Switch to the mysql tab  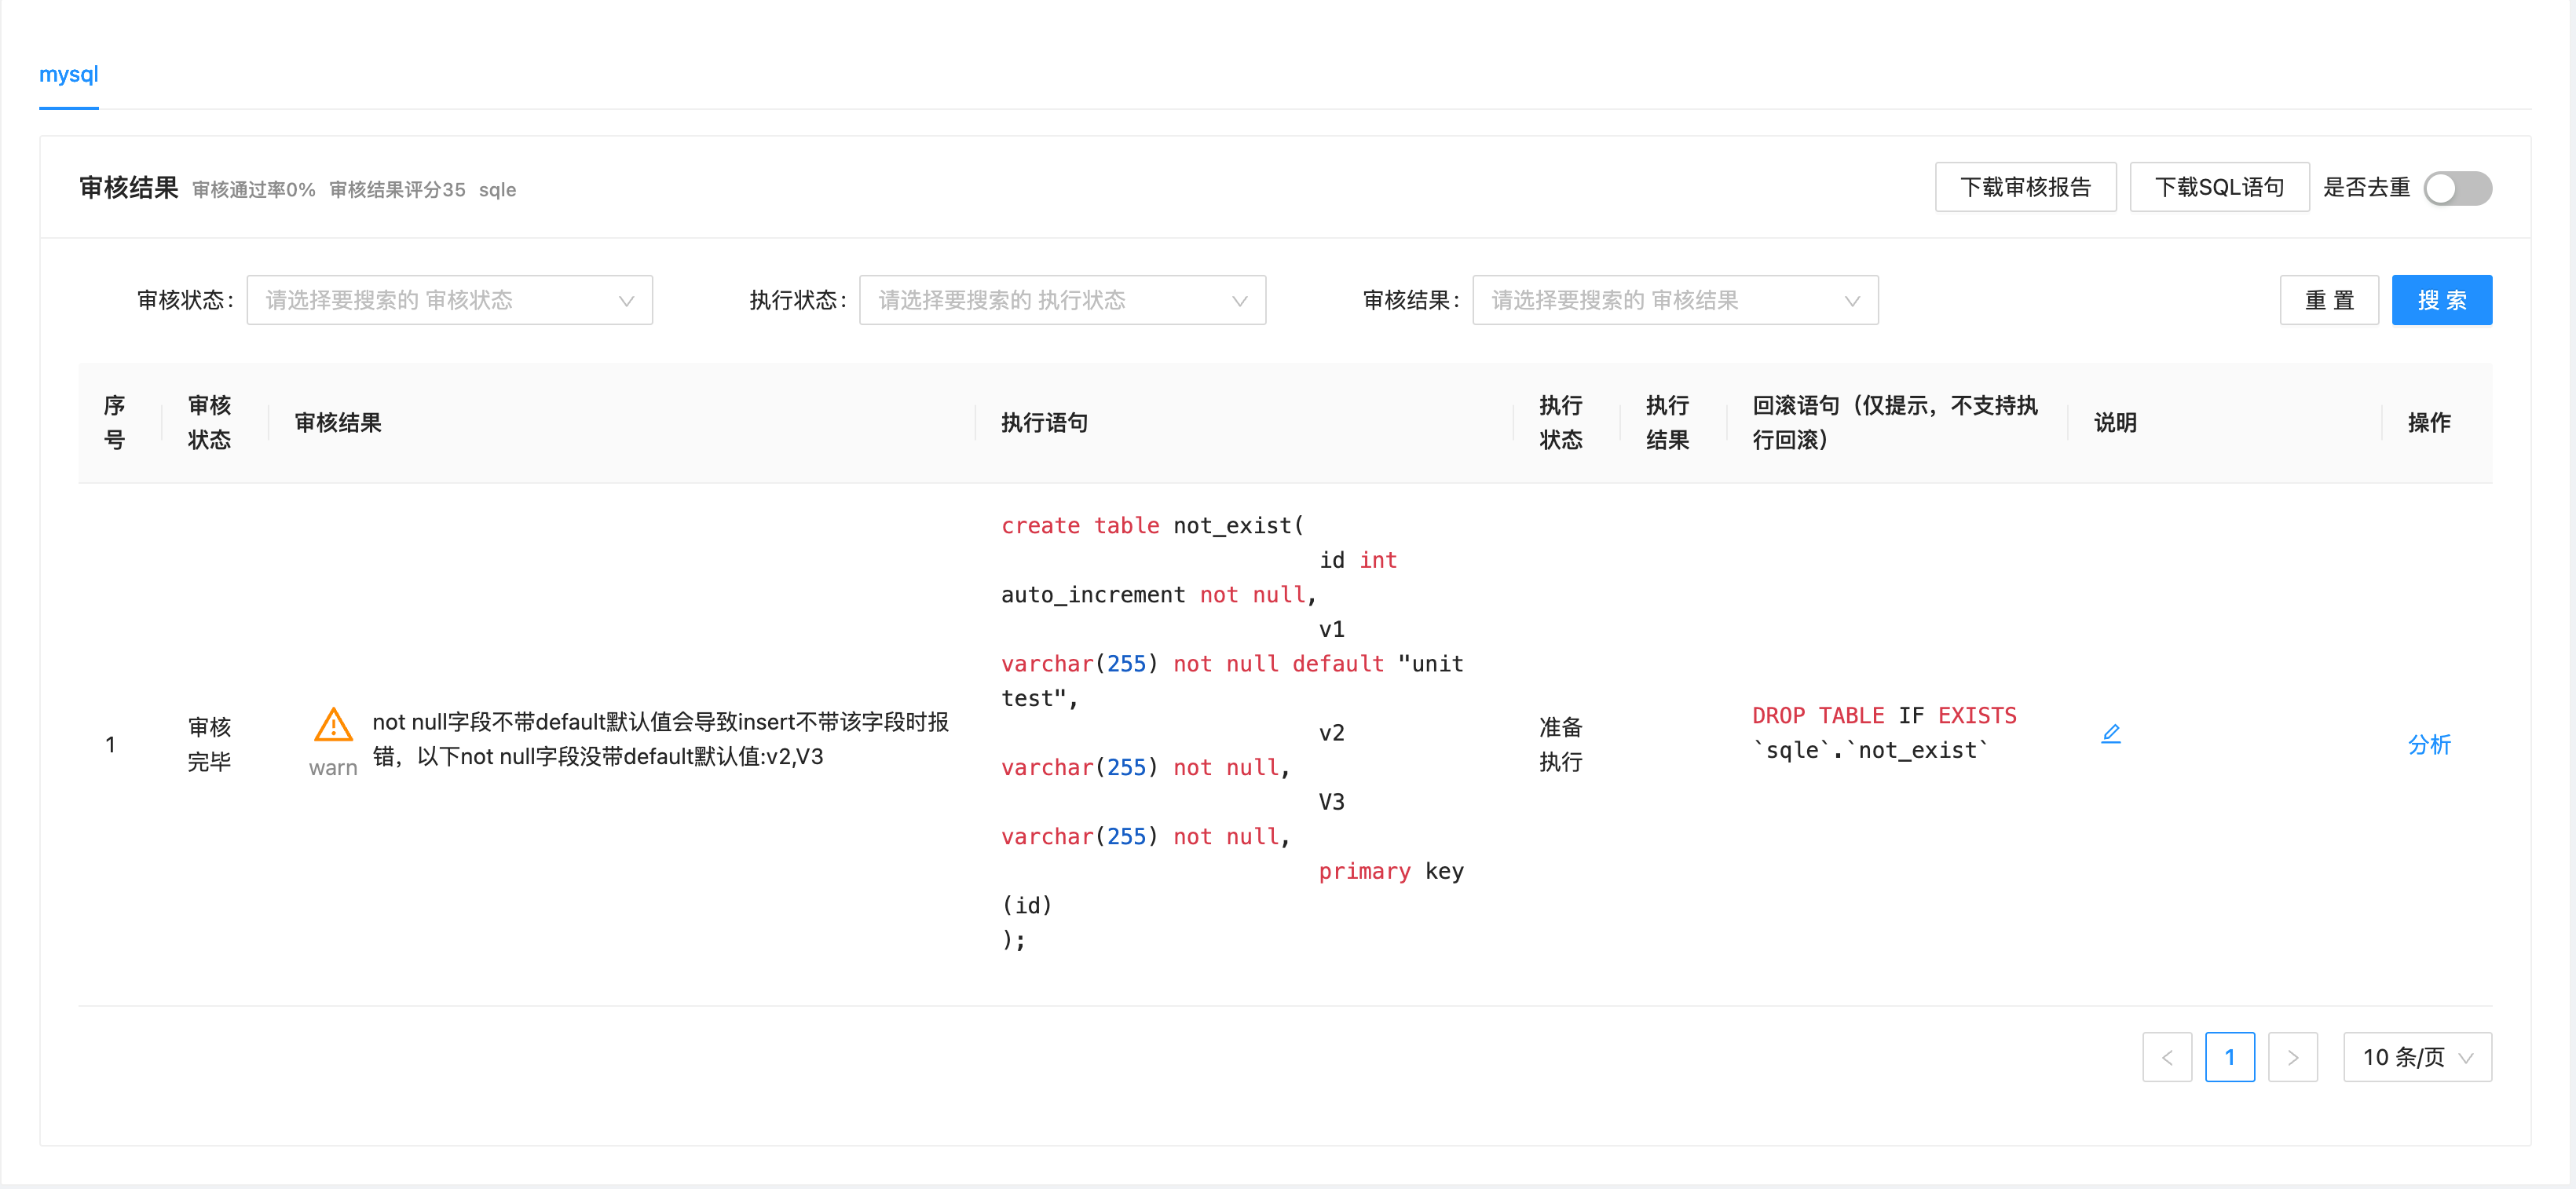(68, 75)
